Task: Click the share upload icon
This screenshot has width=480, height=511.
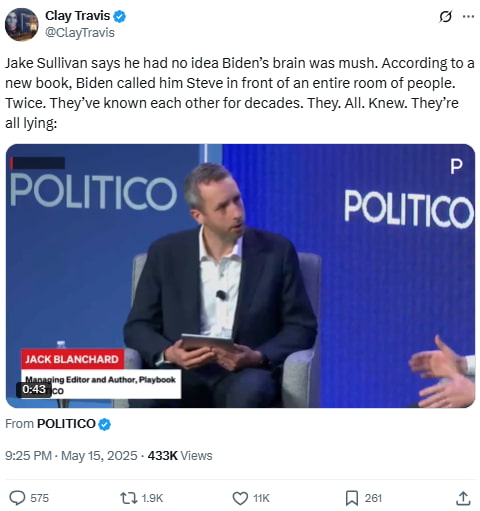Action: 463,498
